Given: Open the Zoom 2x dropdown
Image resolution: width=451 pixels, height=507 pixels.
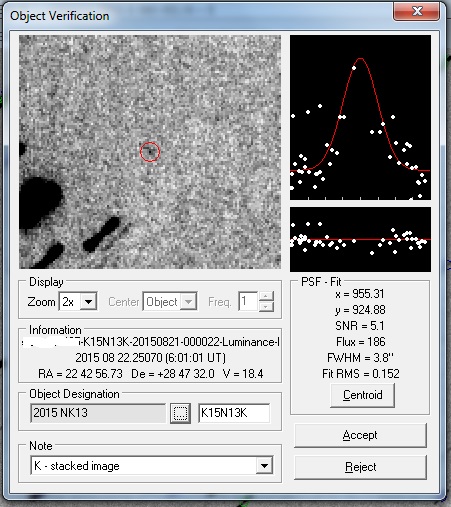Looking at the screenshot, I should [88, 302].
